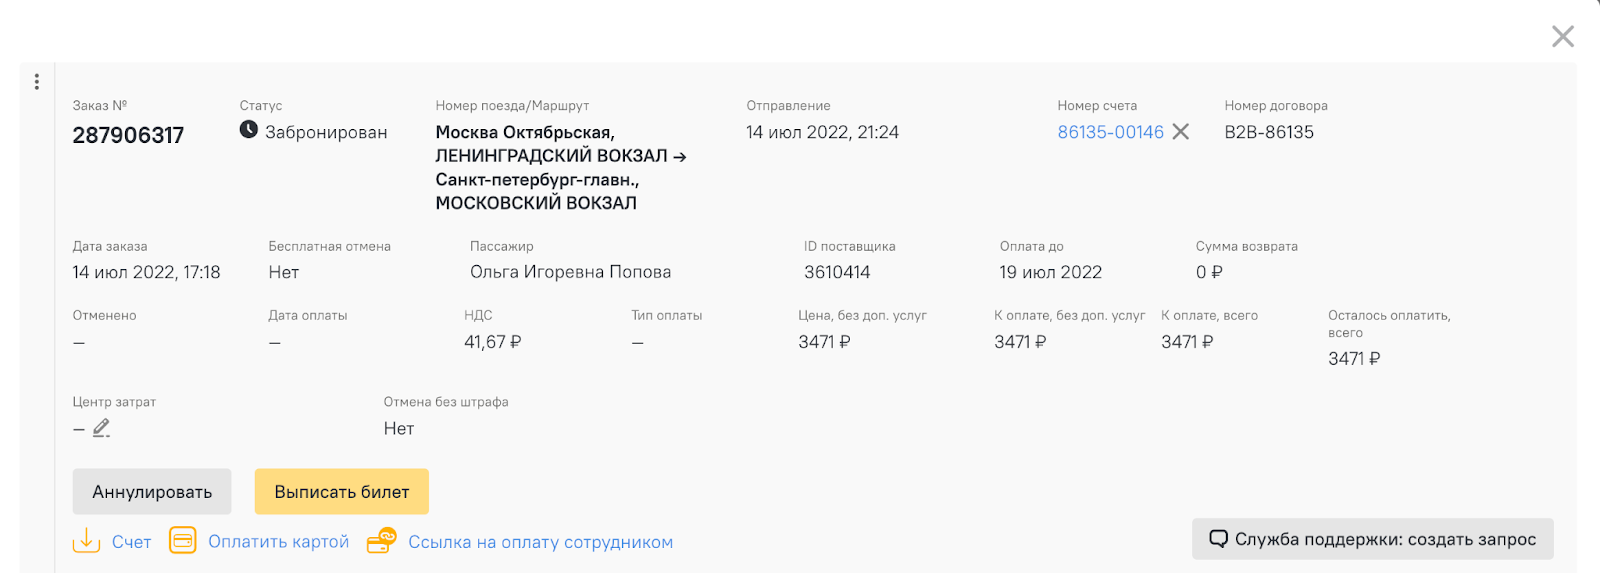Click the route Москва Октябрьская text
Image resolution: width=1600 pixels, height=573 pixels.
[x=525, y=132]
